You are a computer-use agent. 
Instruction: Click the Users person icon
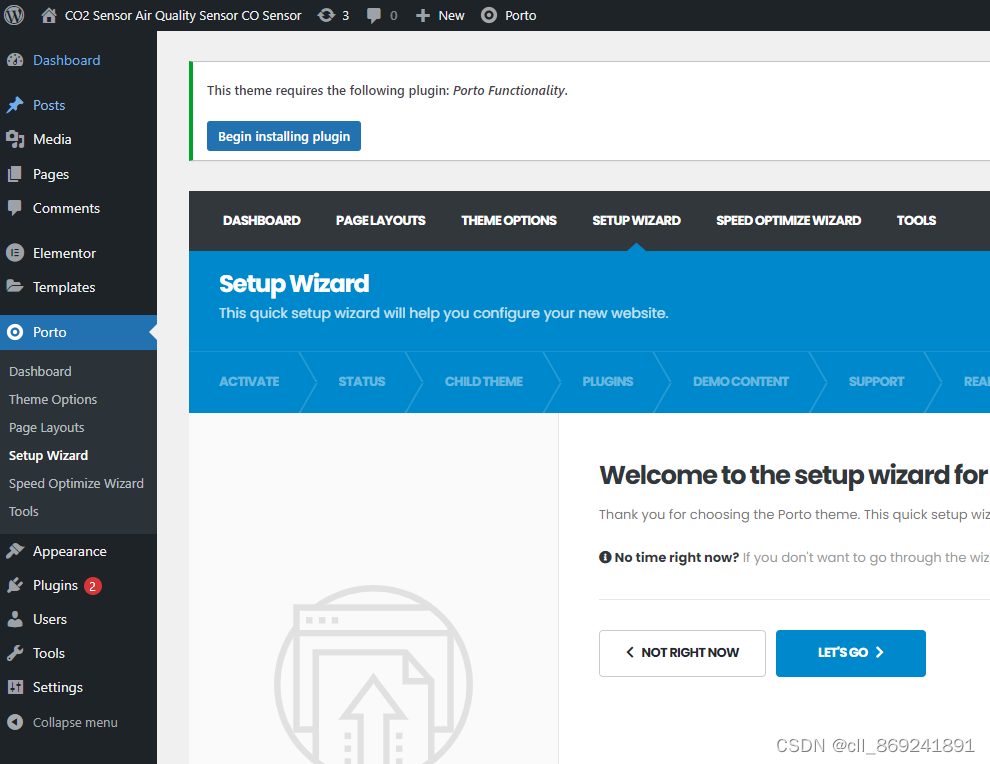15,619
